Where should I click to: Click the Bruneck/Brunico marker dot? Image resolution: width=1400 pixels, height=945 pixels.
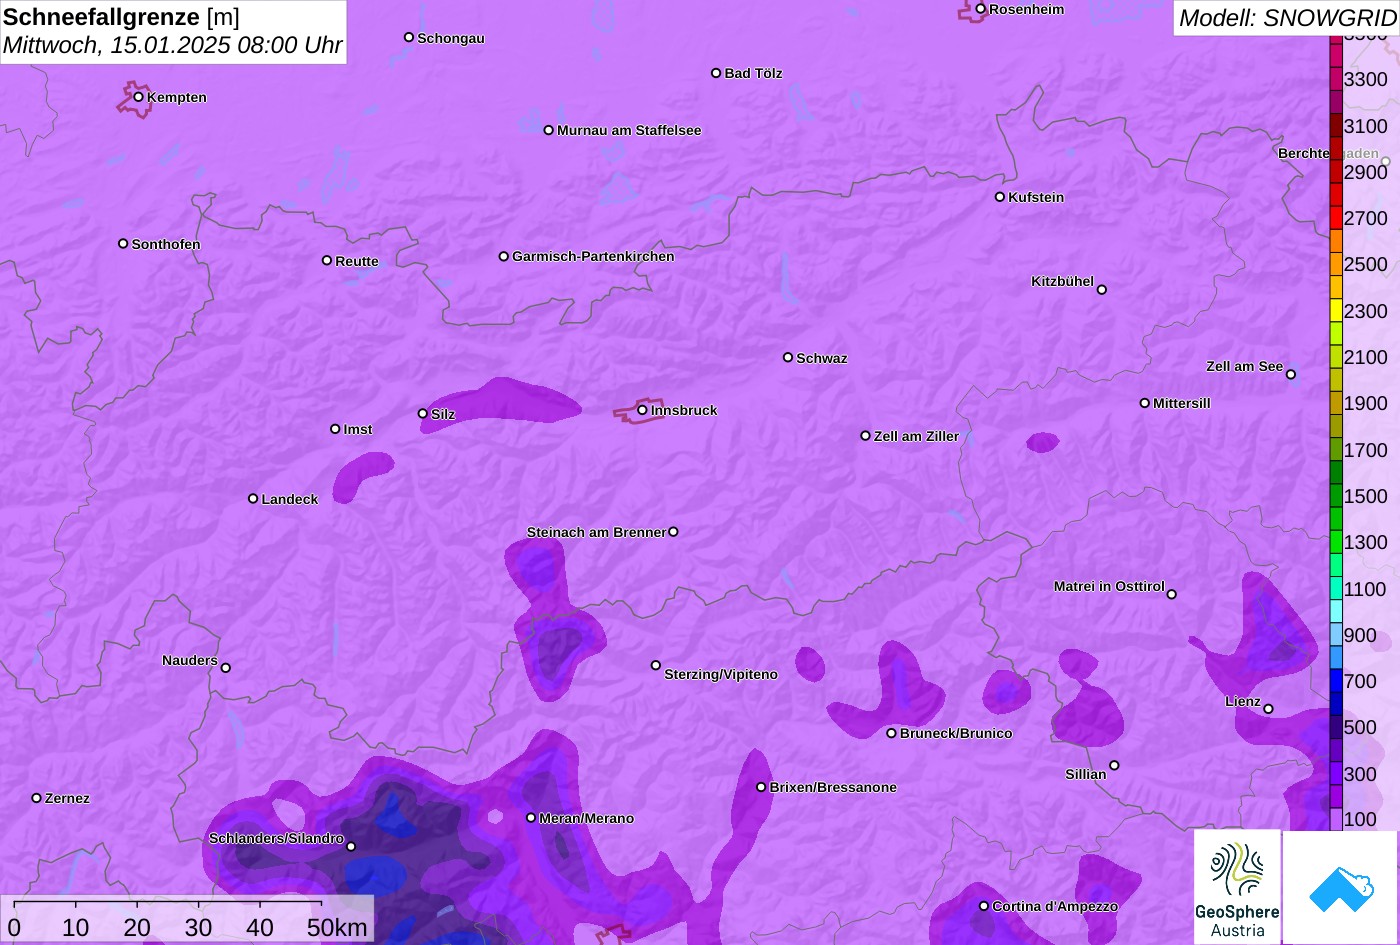tap(892, 733)
